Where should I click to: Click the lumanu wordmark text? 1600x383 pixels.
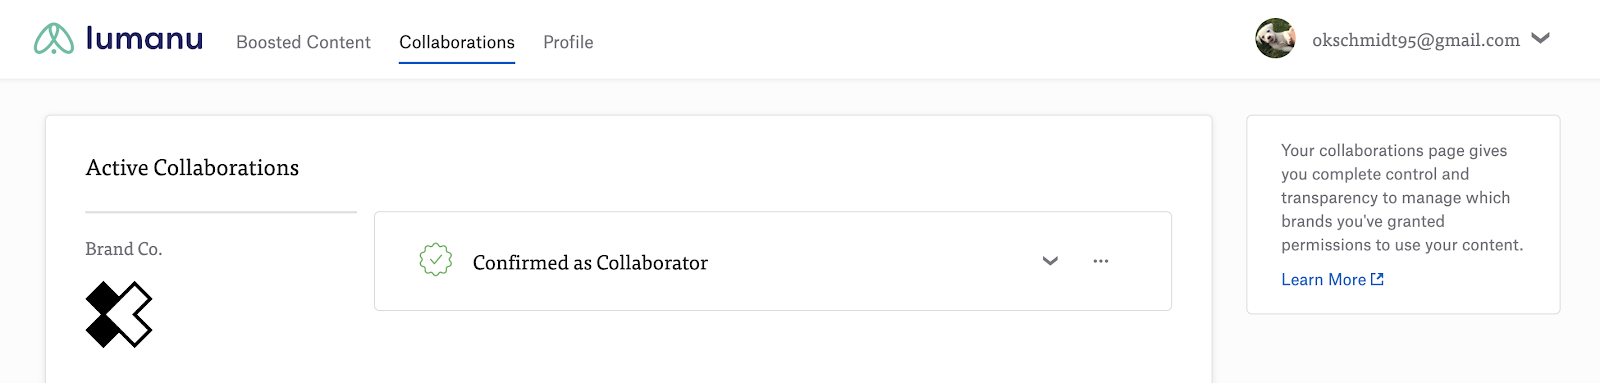click(x=144, y=38)
